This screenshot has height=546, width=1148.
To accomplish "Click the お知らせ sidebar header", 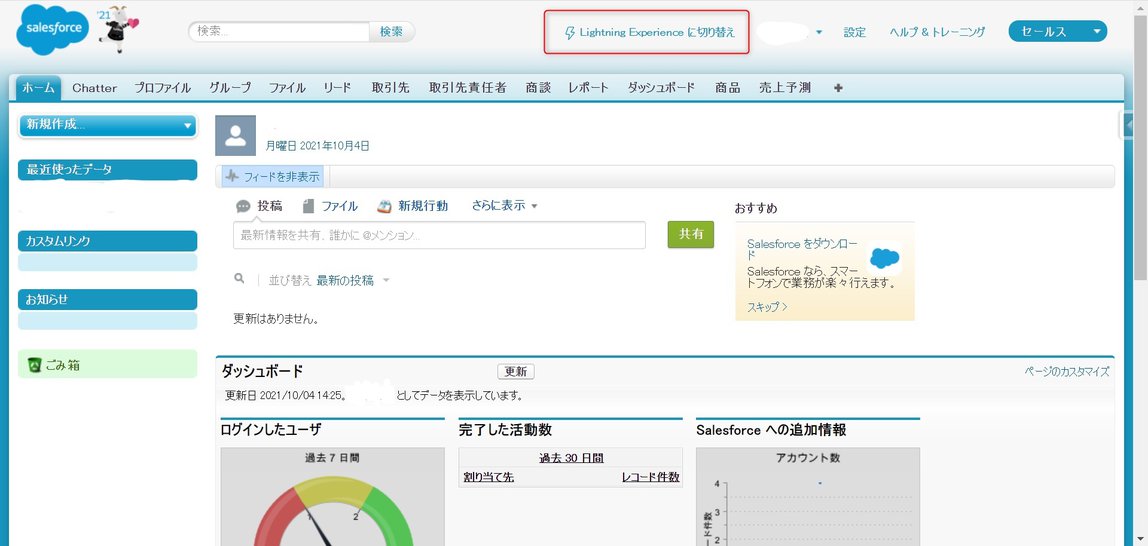I will [108, 299].
